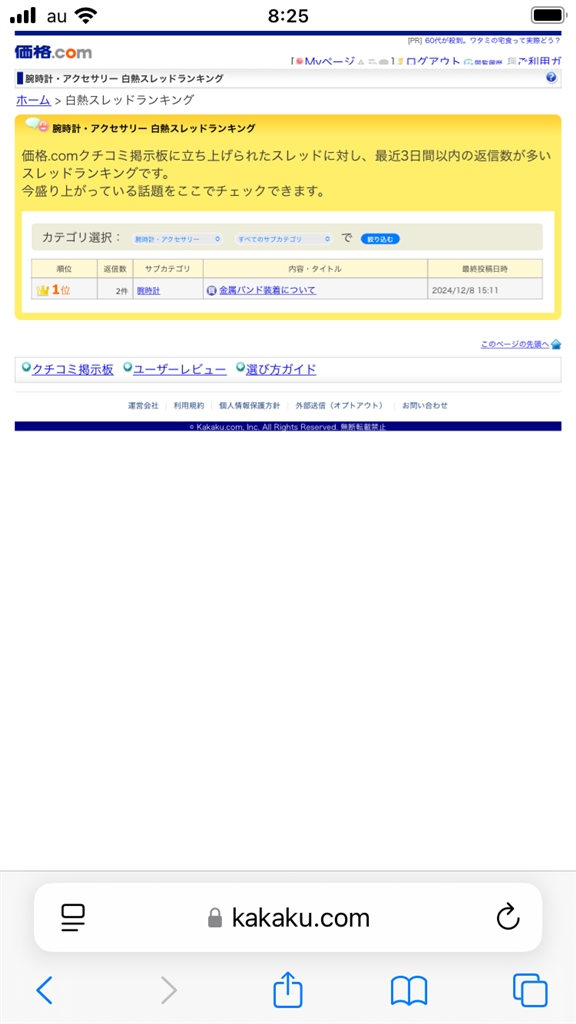Tap the Safari back arrow
Viewport: 576px width, 1024px height.
pyautogui.click(x=44, y=991)
